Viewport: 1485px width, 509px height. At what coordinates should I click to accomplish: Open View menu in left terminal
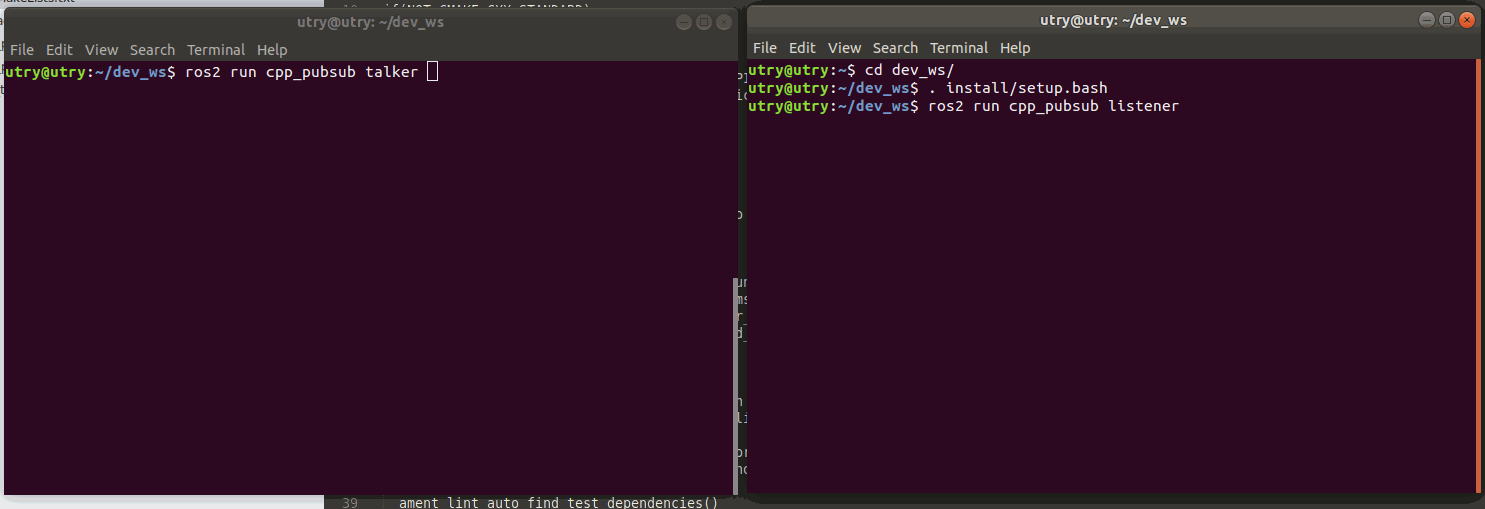click(101, 50)
